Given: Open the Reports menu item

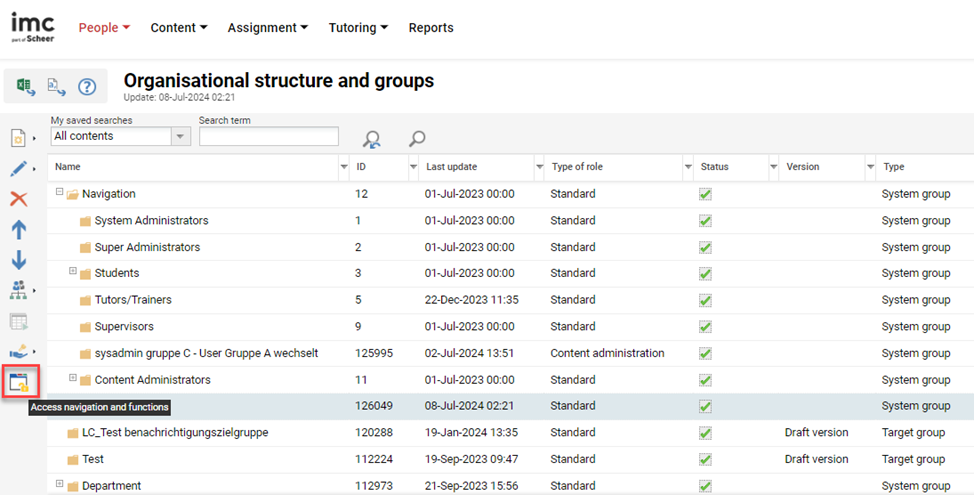Looking at the screenshot, I should coord(430,28).
